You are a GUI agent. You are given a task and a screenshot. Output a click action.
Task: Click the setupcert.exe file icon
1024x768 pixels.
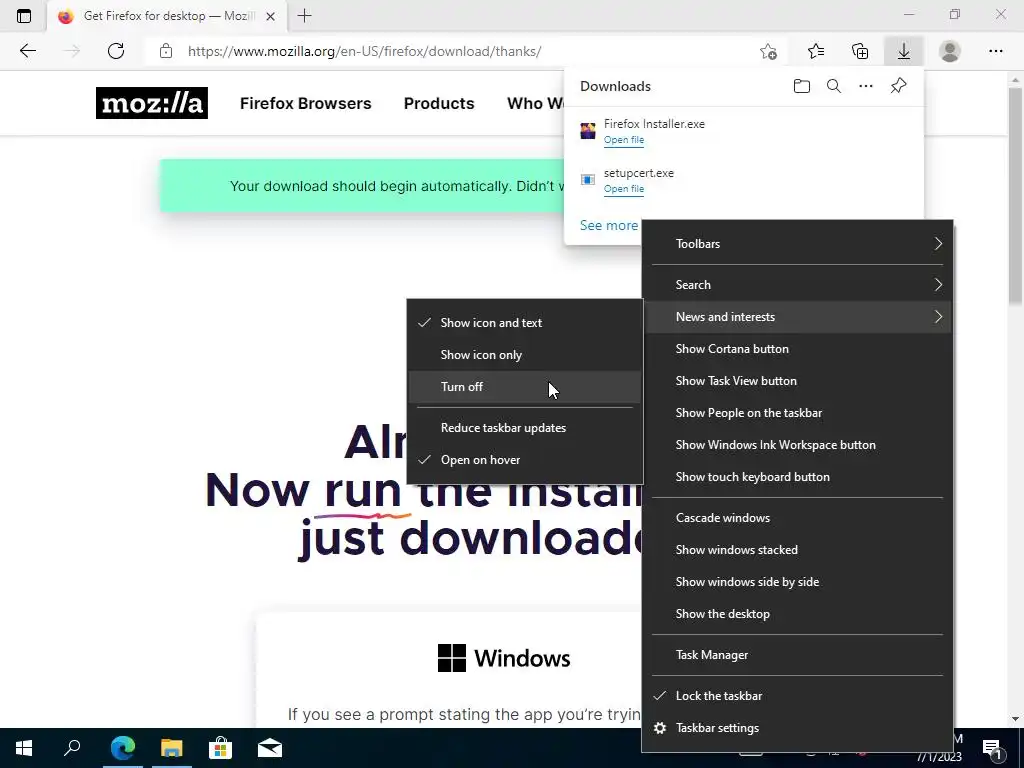588,180
